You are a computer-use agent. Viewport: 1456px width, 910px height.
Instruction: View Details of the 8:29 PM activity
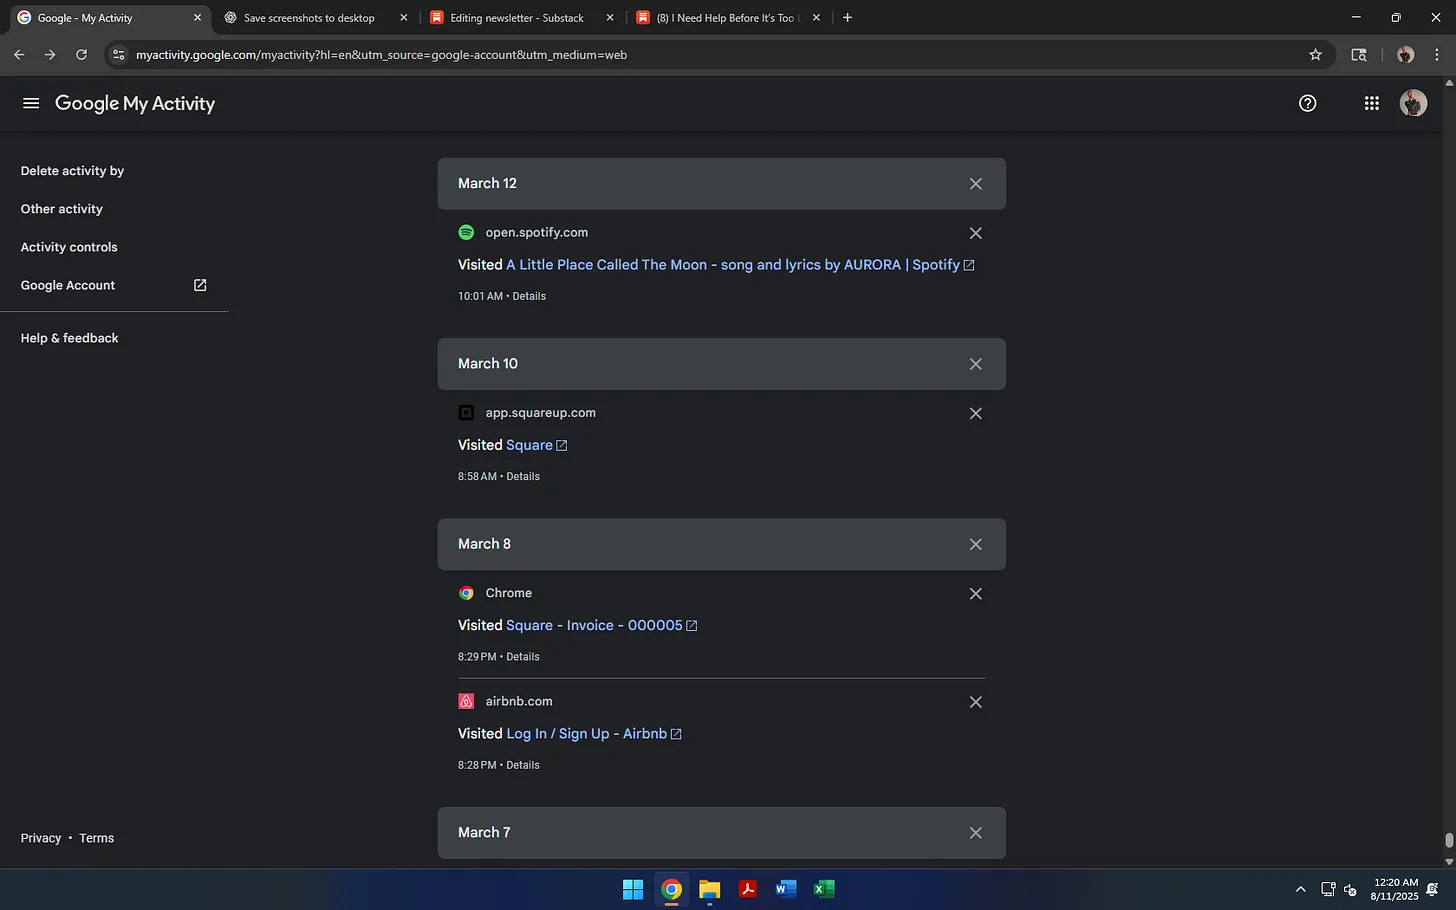pos(523,657)
